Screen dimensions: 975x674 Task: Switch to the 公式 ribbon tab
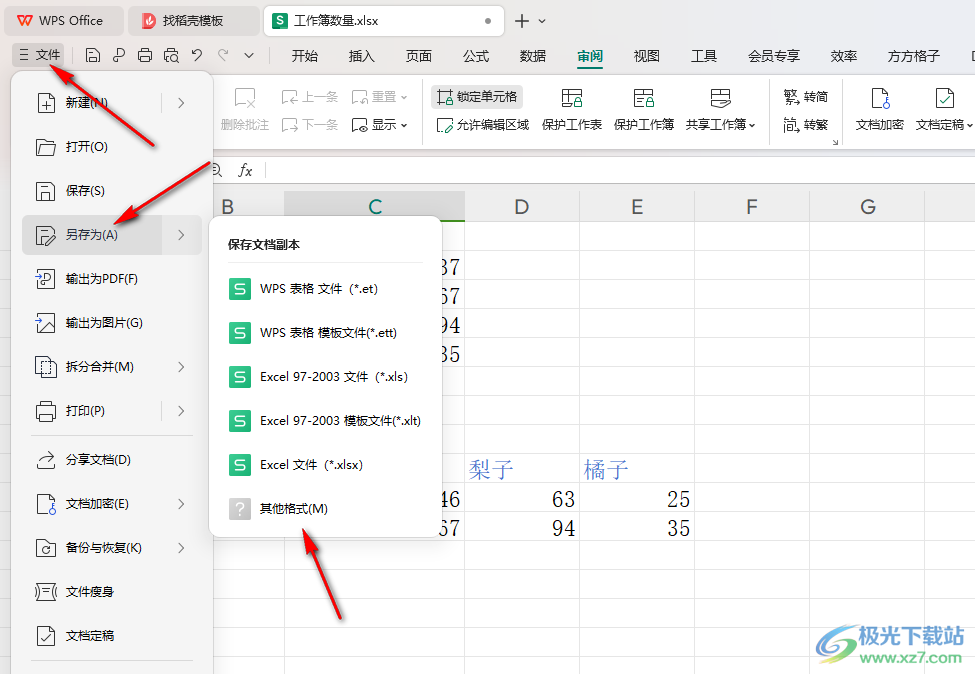coord(476,56)
